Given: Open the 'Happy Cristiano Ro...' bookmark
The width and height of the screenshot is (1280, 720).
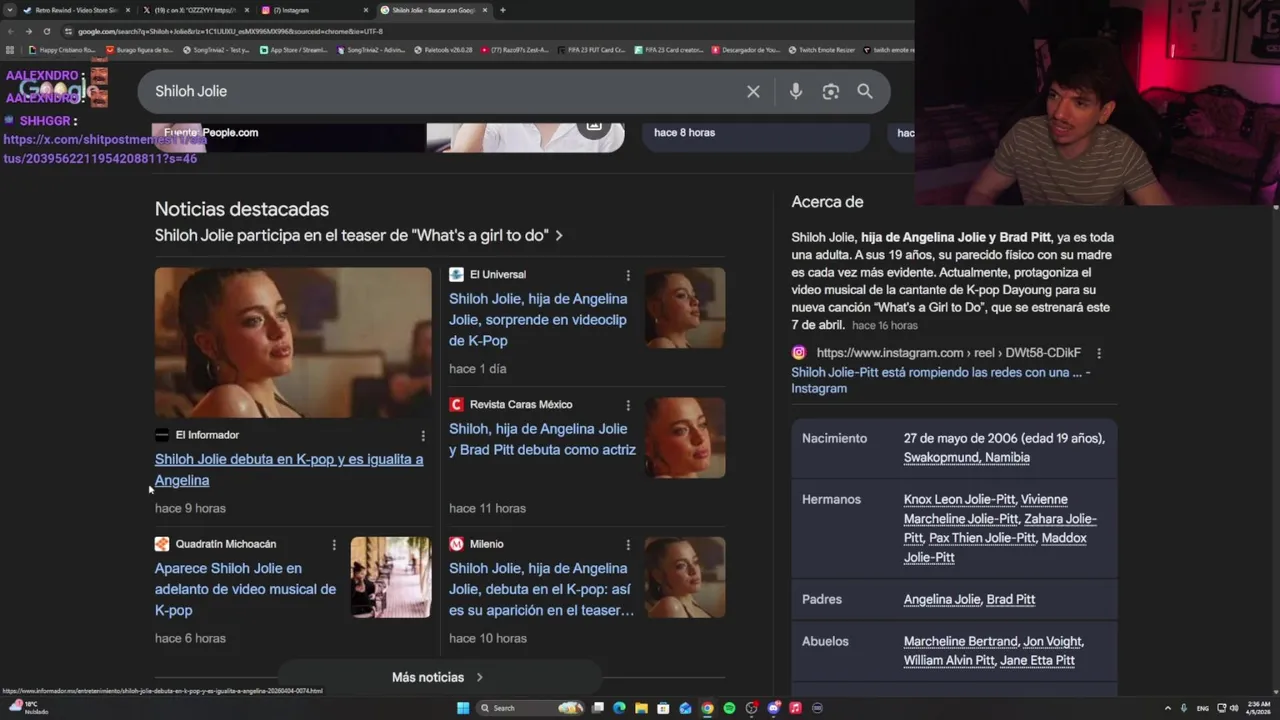Looking at the screenshot, I should (x=63, y=49).
